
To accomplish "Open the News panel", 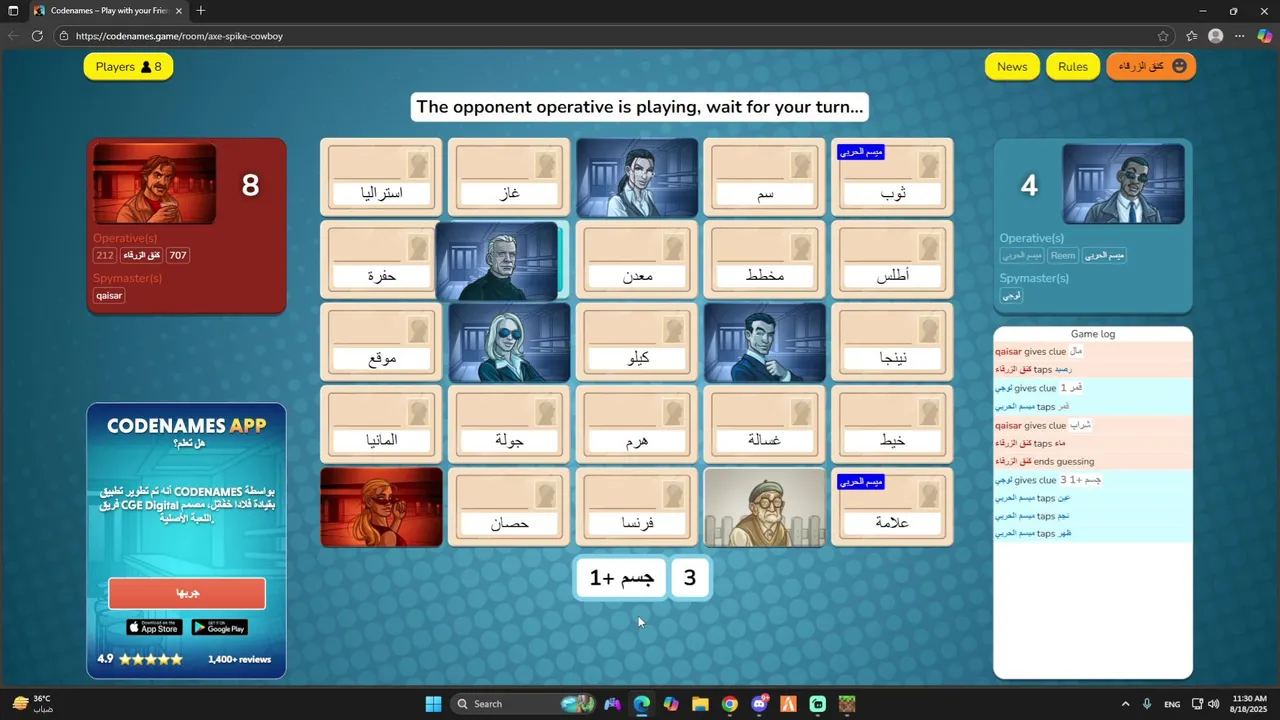I will (1012, 67).
